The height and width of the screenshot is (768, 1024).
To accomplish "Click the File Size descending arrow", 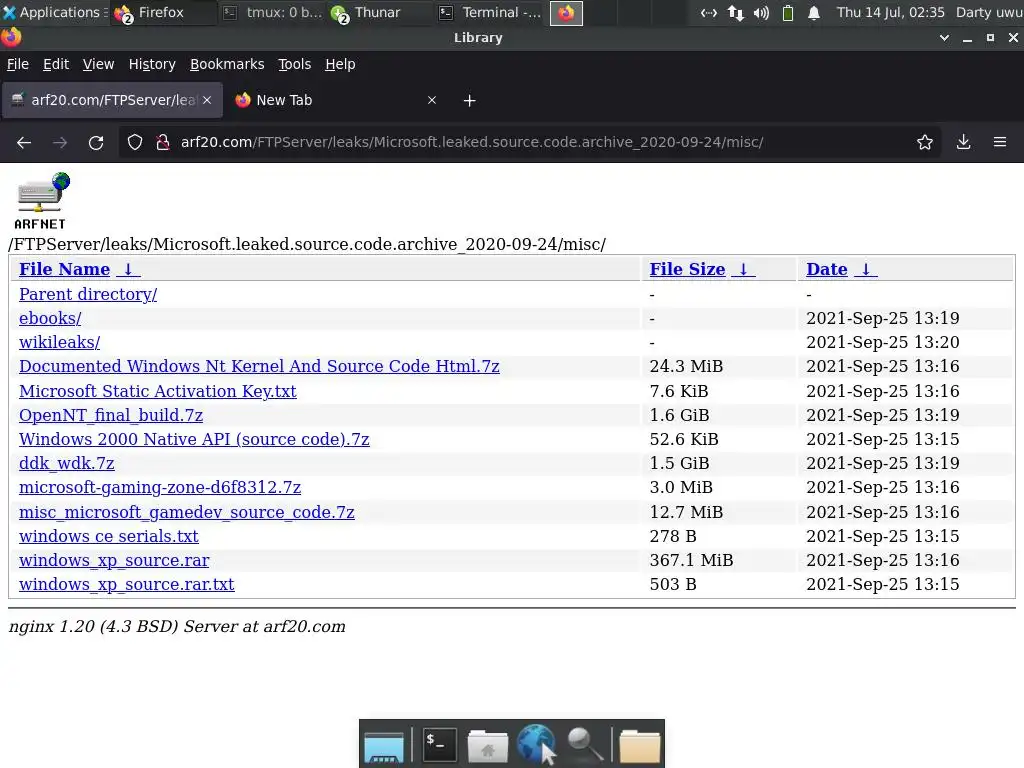I will point(743,269).
